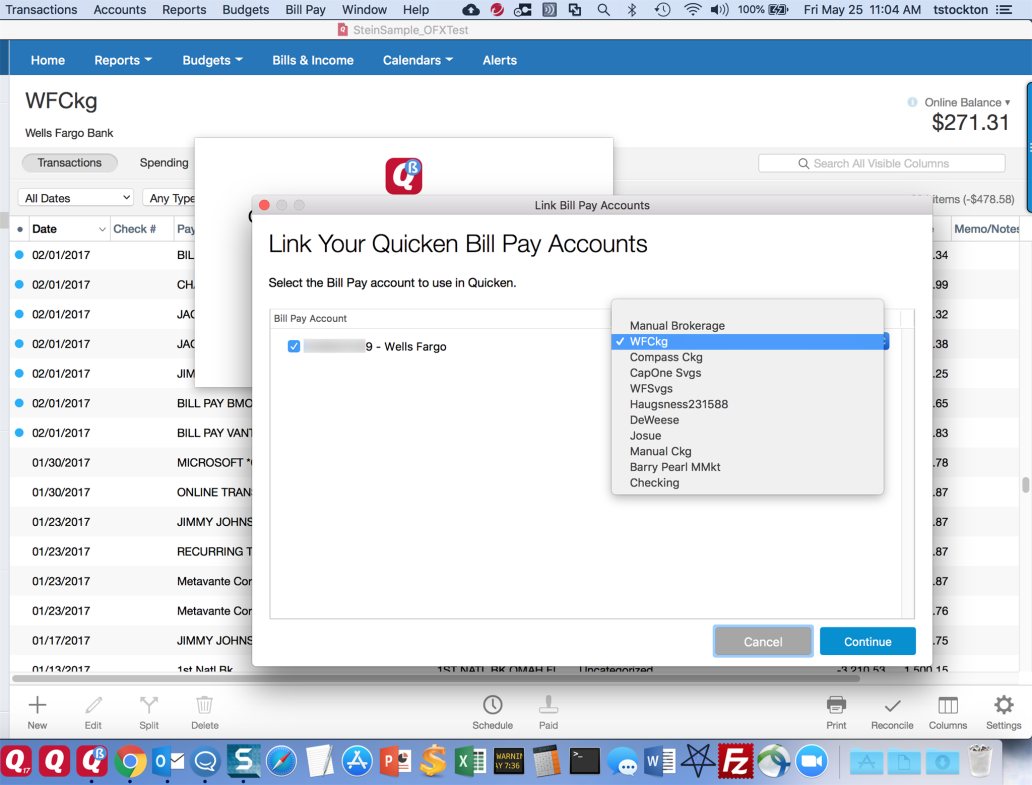Click the Schedule clock icon
The image size is (1032, 785).
coord(492,705)
